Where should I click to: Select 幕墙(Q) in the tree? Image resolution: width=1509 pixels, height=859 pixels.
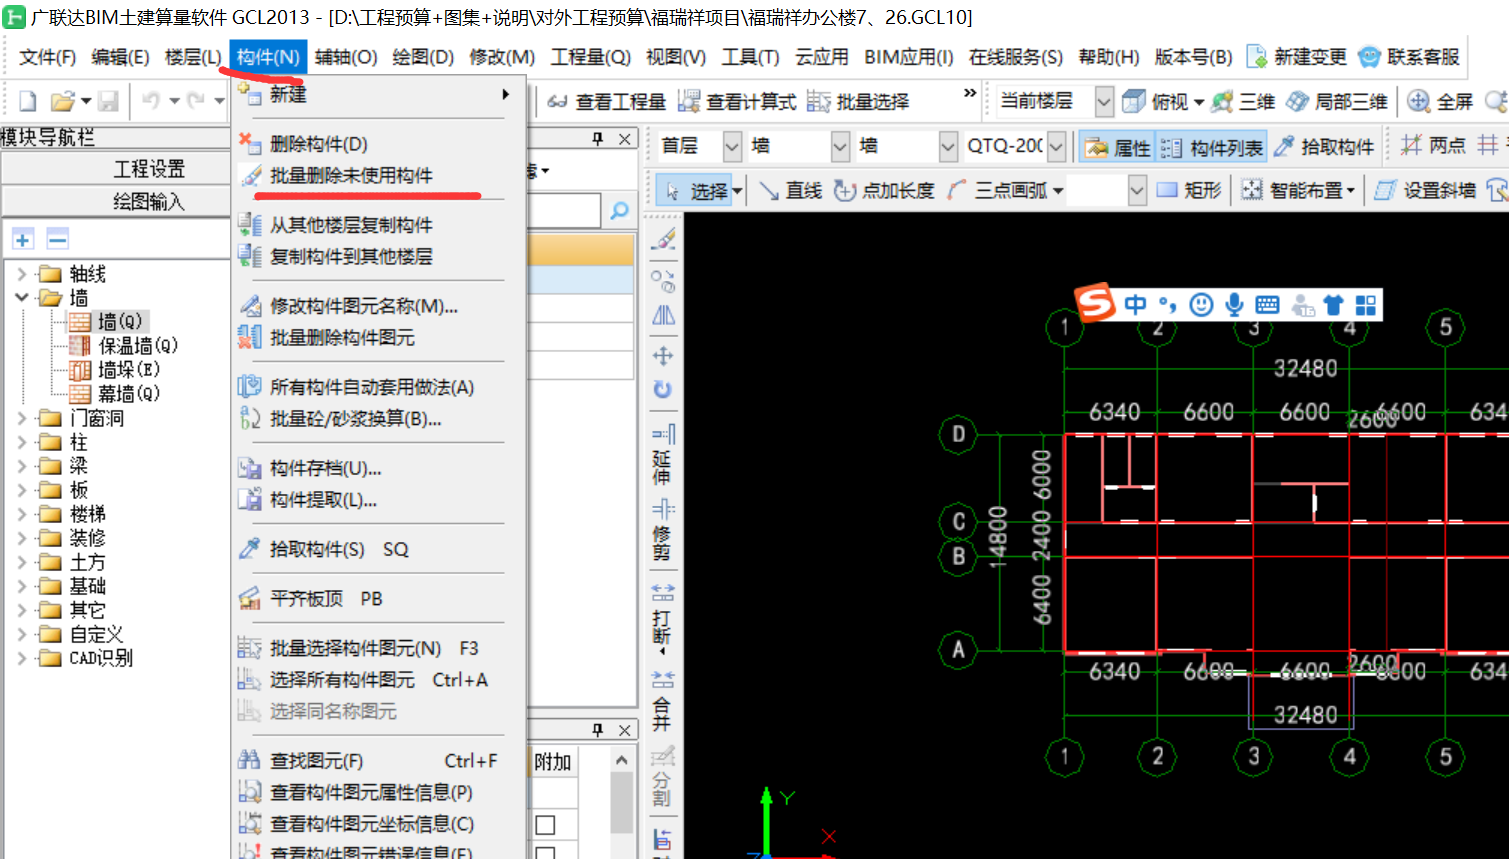[128, 393]
